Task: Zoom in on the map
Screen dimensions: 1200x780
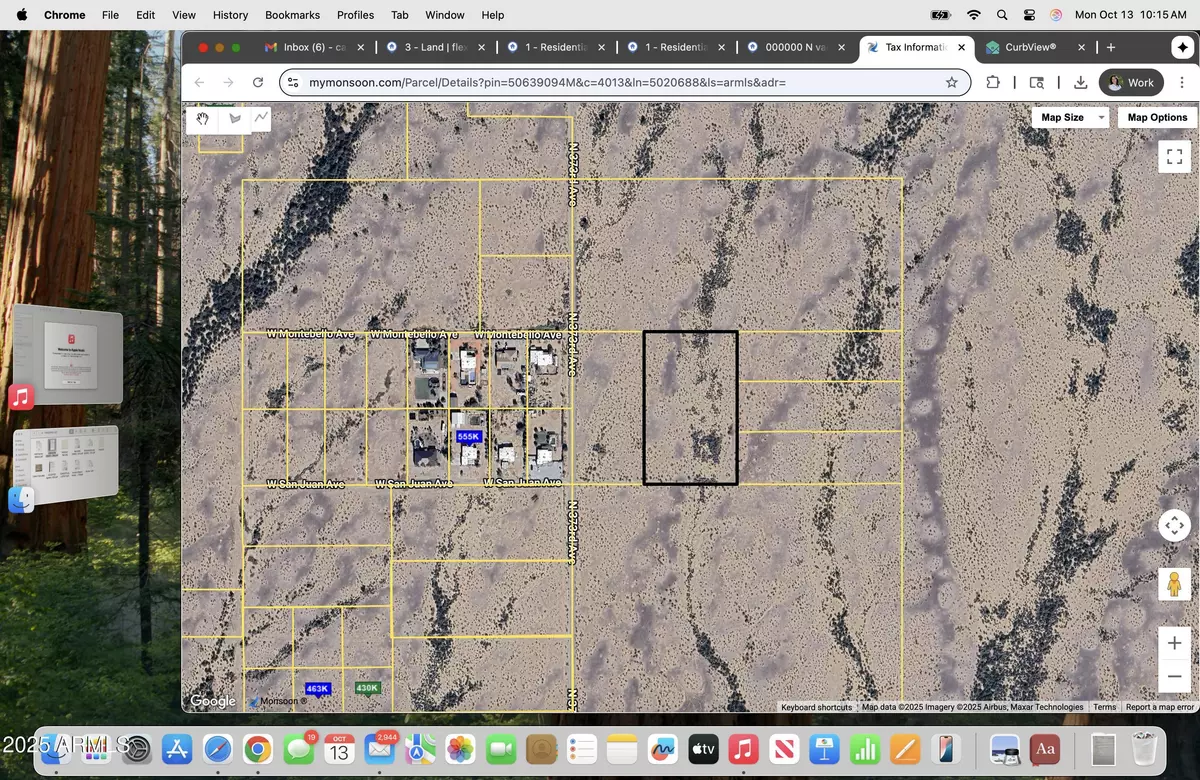Action: click(x=1174, y=642)
